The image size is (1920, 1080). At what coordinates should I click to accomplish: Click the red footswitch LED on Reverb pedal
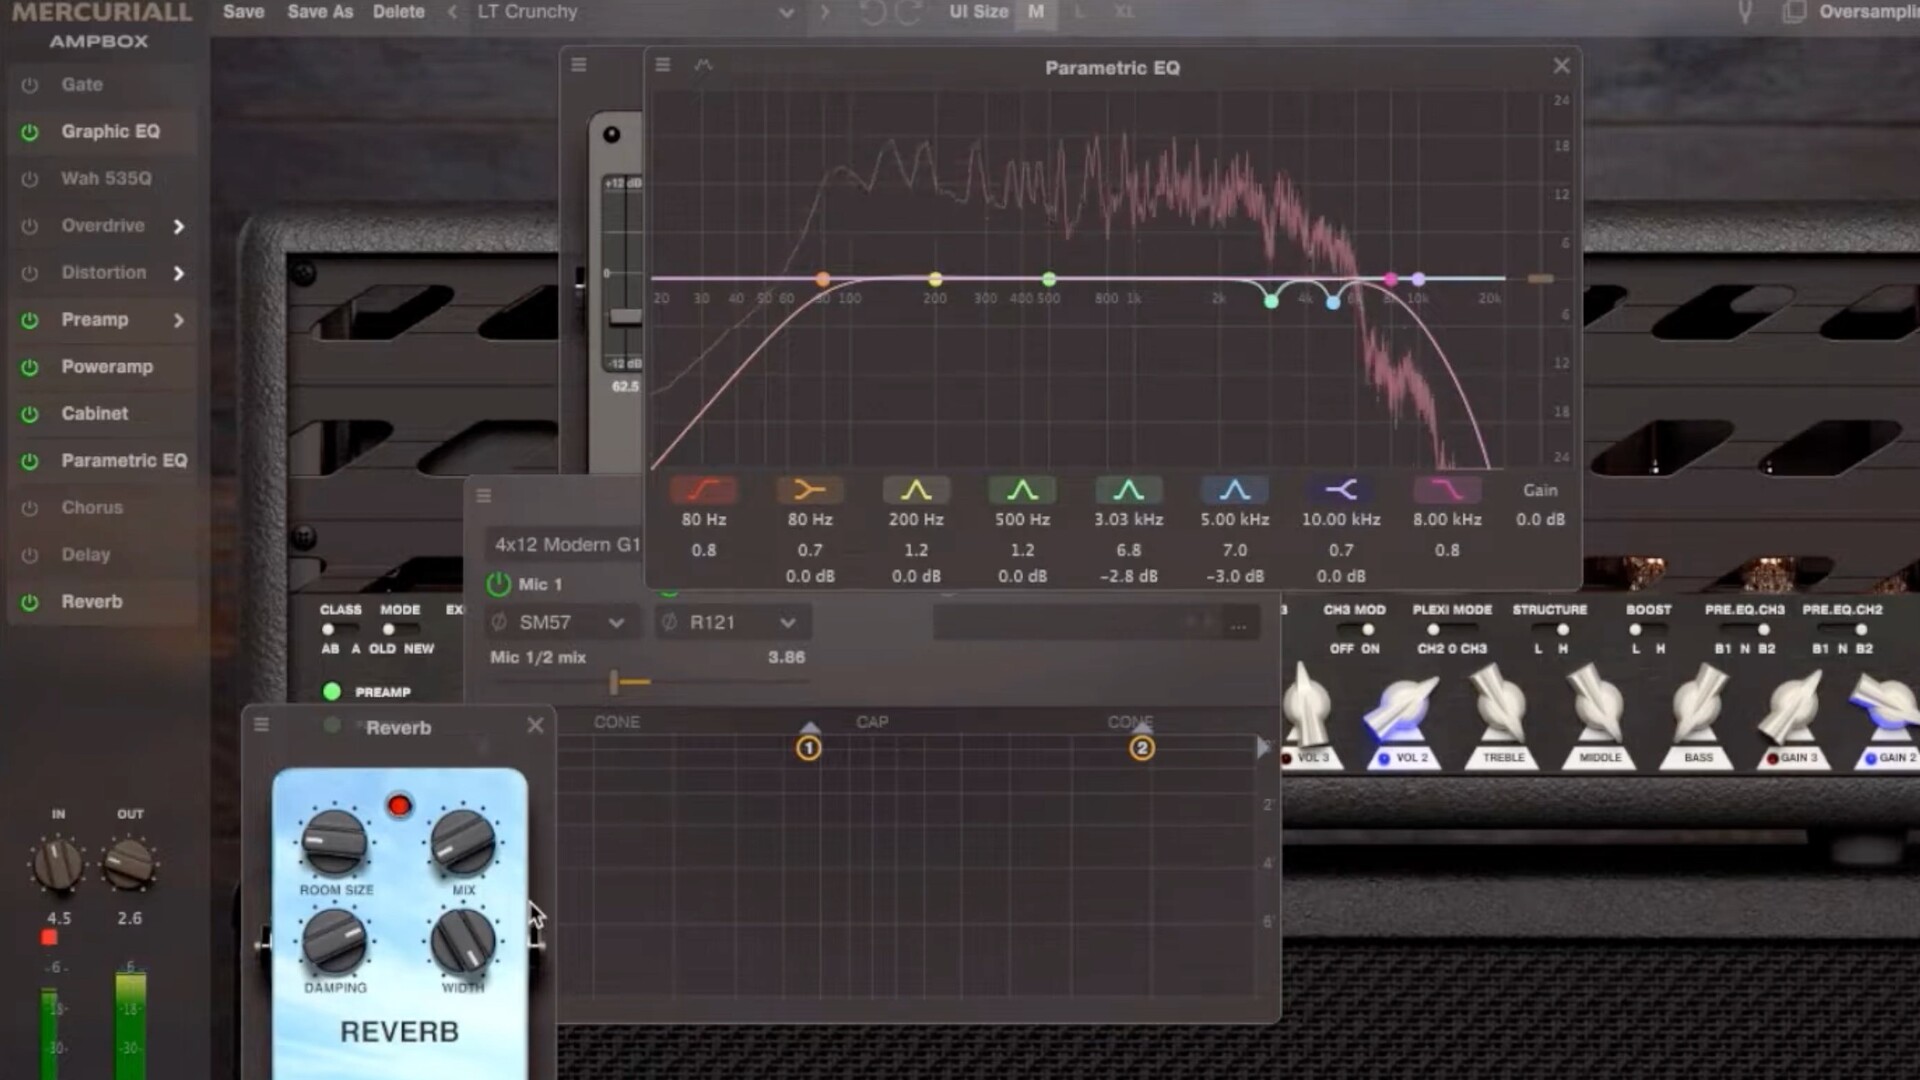399,806
